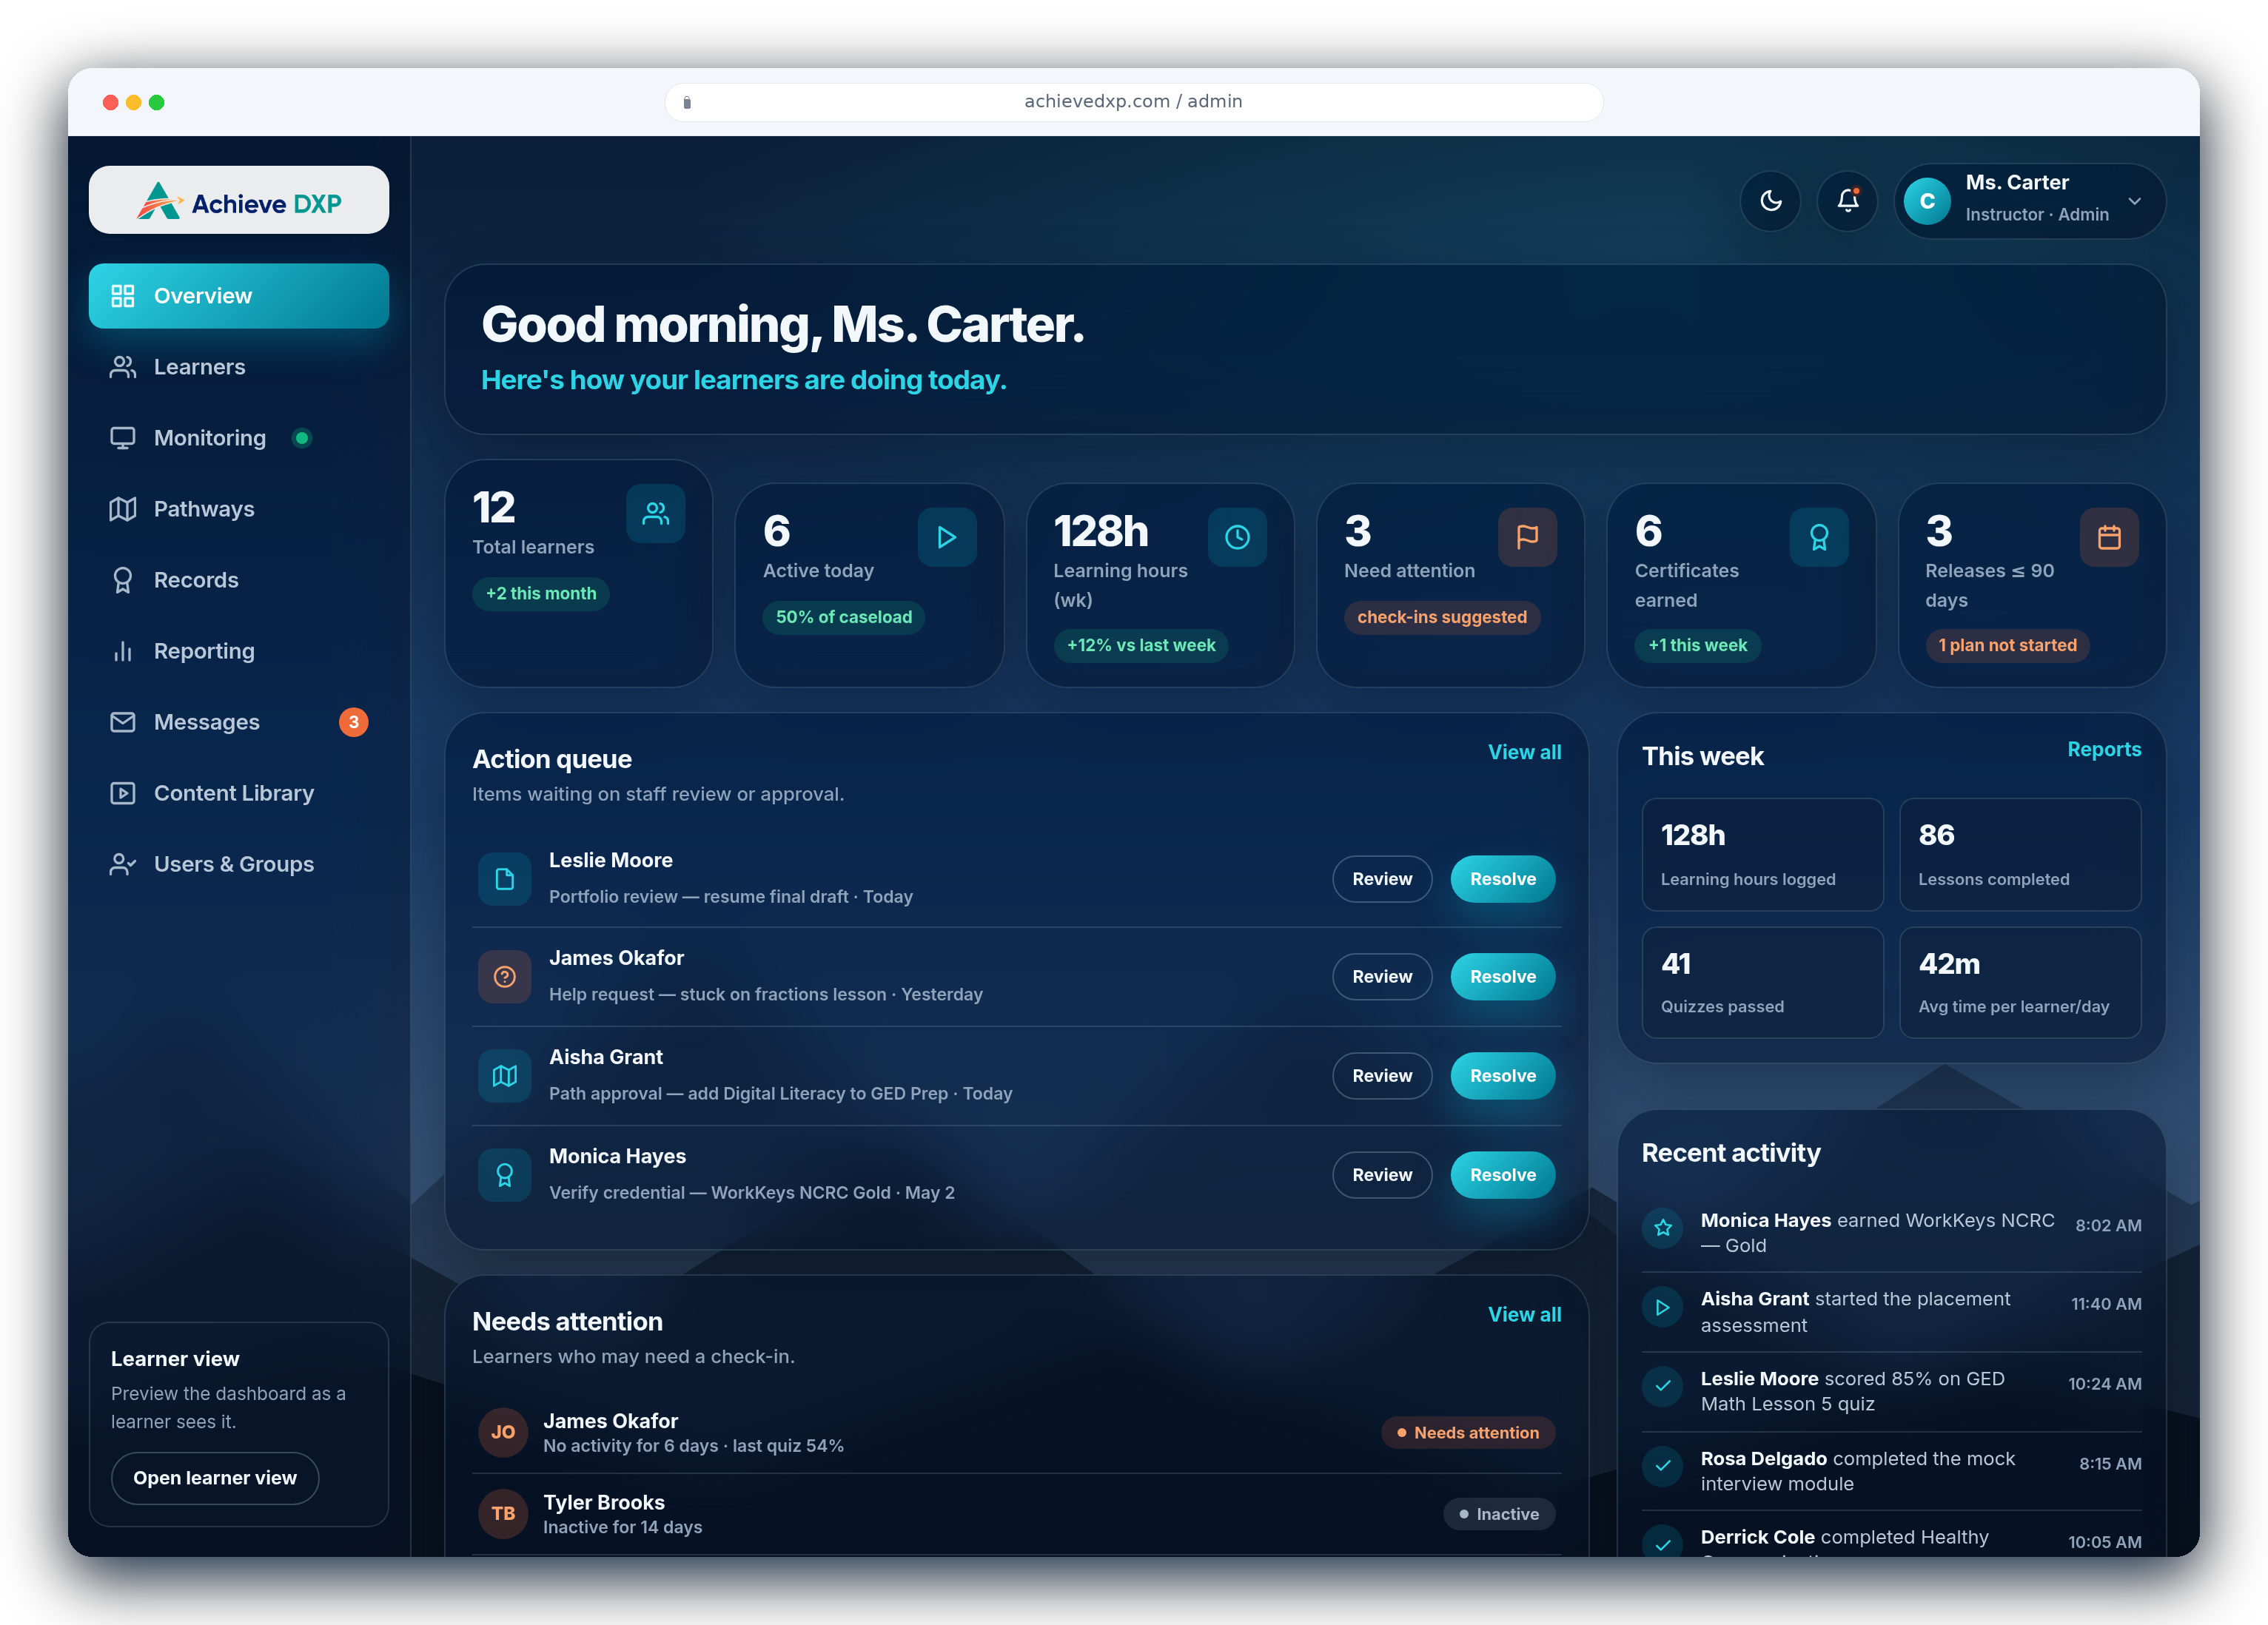Resolve Monica Hayes' credential verification

pyautogui.click(x=1502, y=1175)
